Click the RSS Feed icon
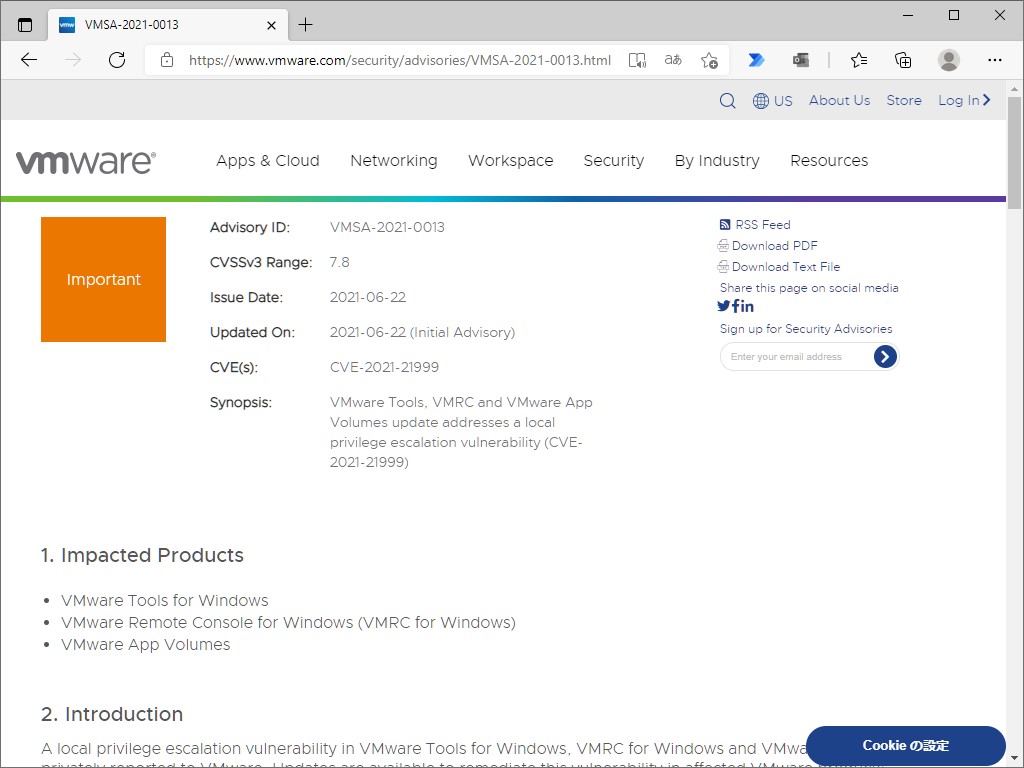 (725, 224)
